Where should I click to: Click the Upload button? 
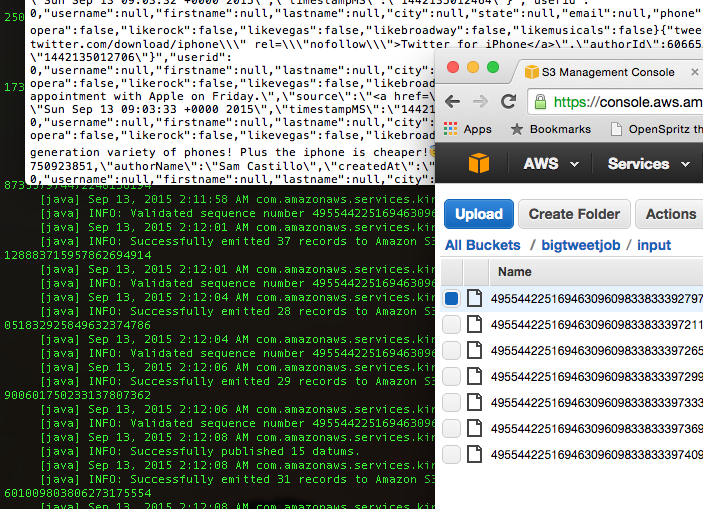479,214
